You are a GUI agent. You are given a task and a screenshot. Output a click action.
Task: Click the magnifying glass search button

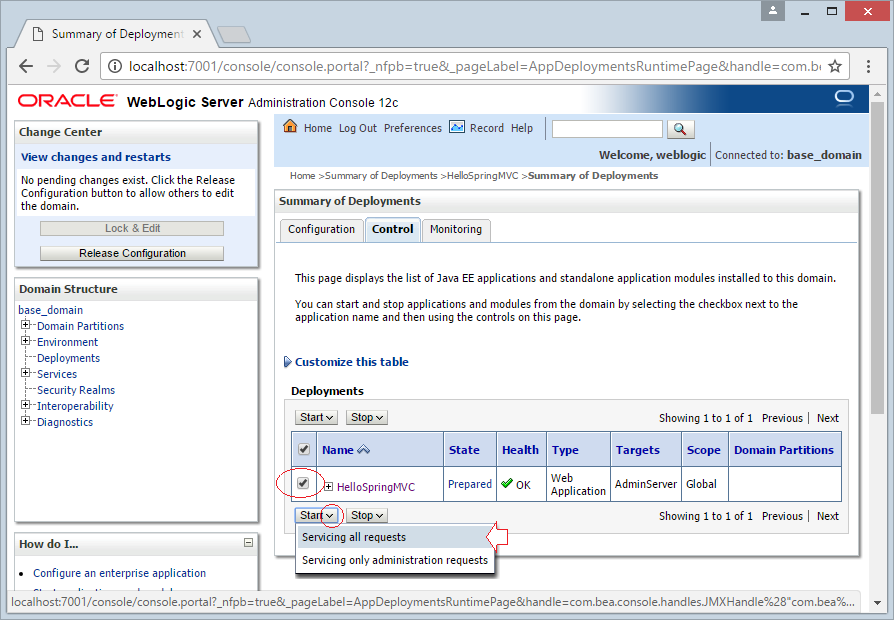pos(680,129)
